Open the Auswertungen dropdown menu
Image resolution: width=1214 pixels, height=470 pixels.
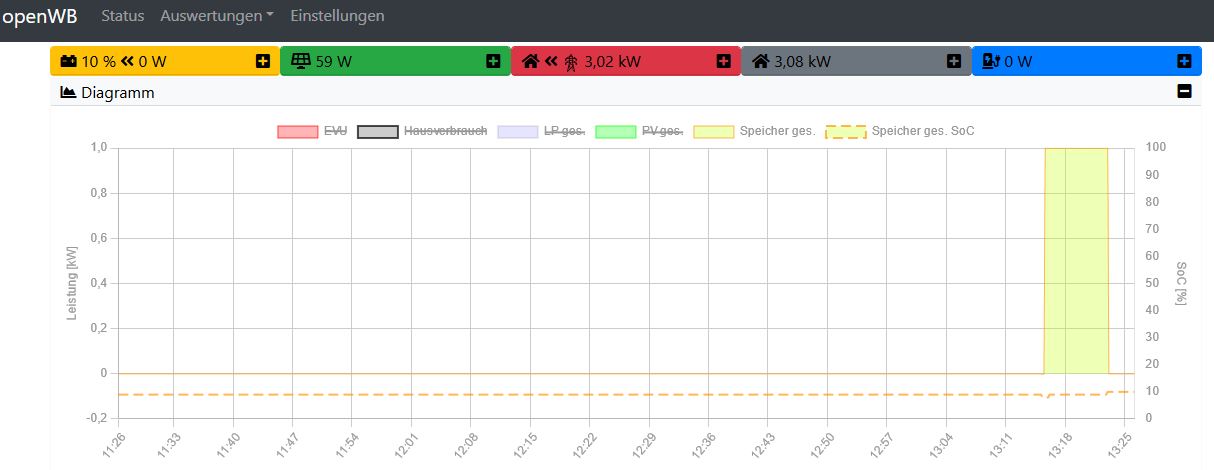[x=217, y=16]
